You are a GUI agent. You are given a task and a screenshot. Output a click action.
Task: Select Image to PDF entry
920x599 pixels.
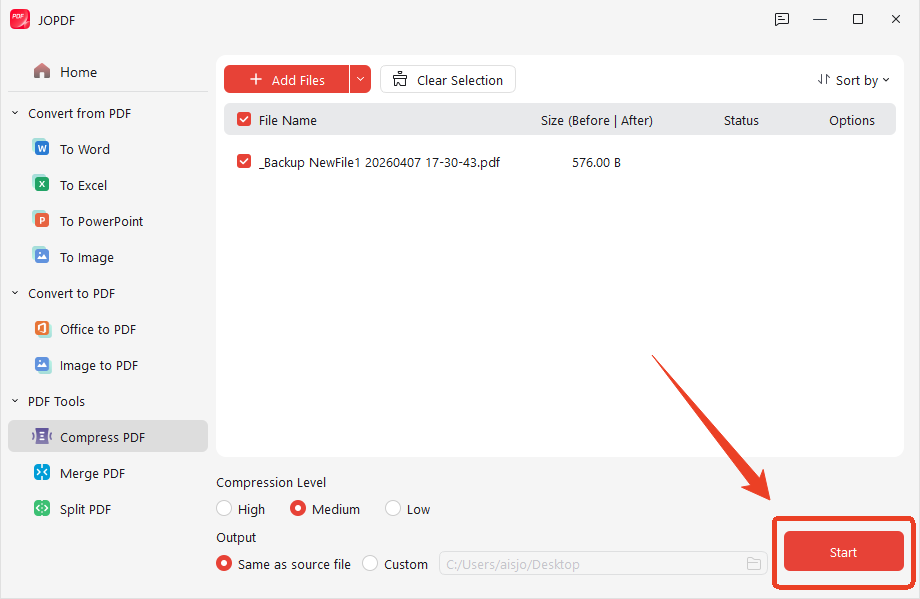[108, 366]
